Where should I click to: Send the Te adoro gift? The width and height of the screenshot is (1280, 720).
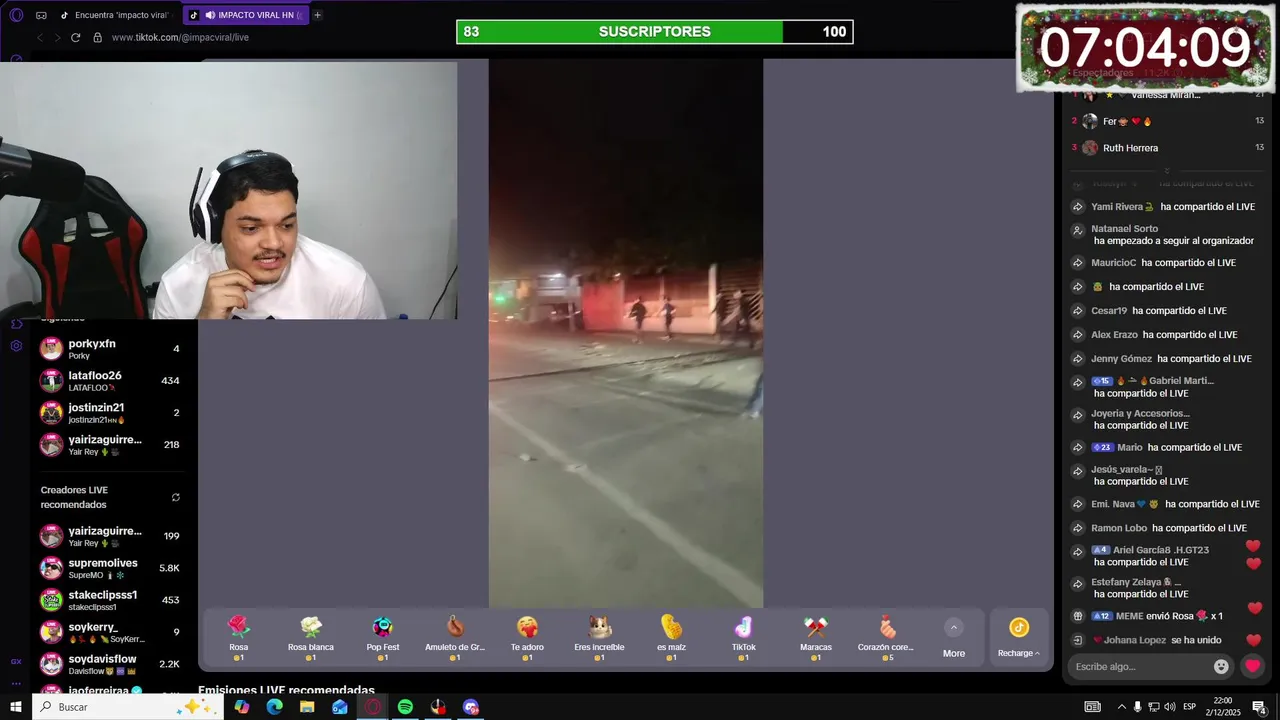[527, 638]
